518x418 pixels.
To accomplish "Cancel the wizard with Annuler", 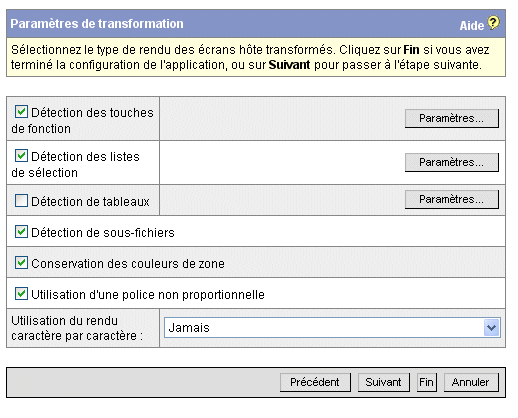I will click(471, 382).
